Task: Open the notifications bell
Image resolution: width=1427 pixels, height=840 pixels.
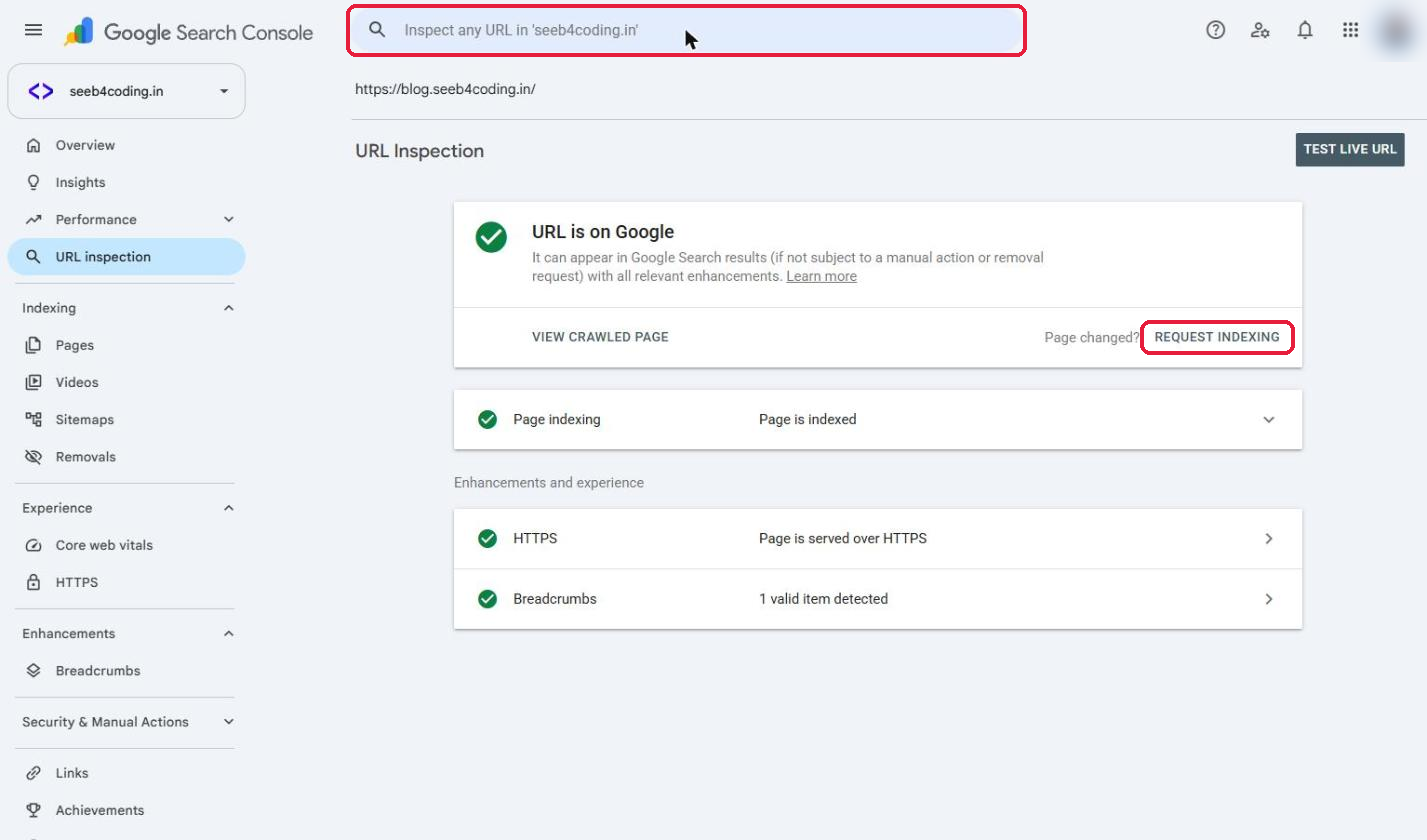Action: [1305, 30]
